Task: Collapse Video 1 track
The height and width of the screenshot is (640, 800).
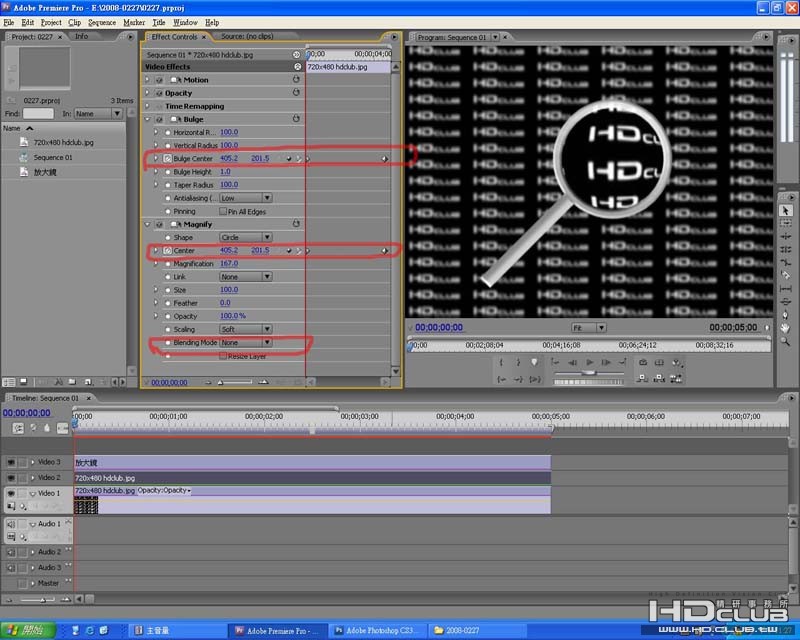Action: click(33, 494)
